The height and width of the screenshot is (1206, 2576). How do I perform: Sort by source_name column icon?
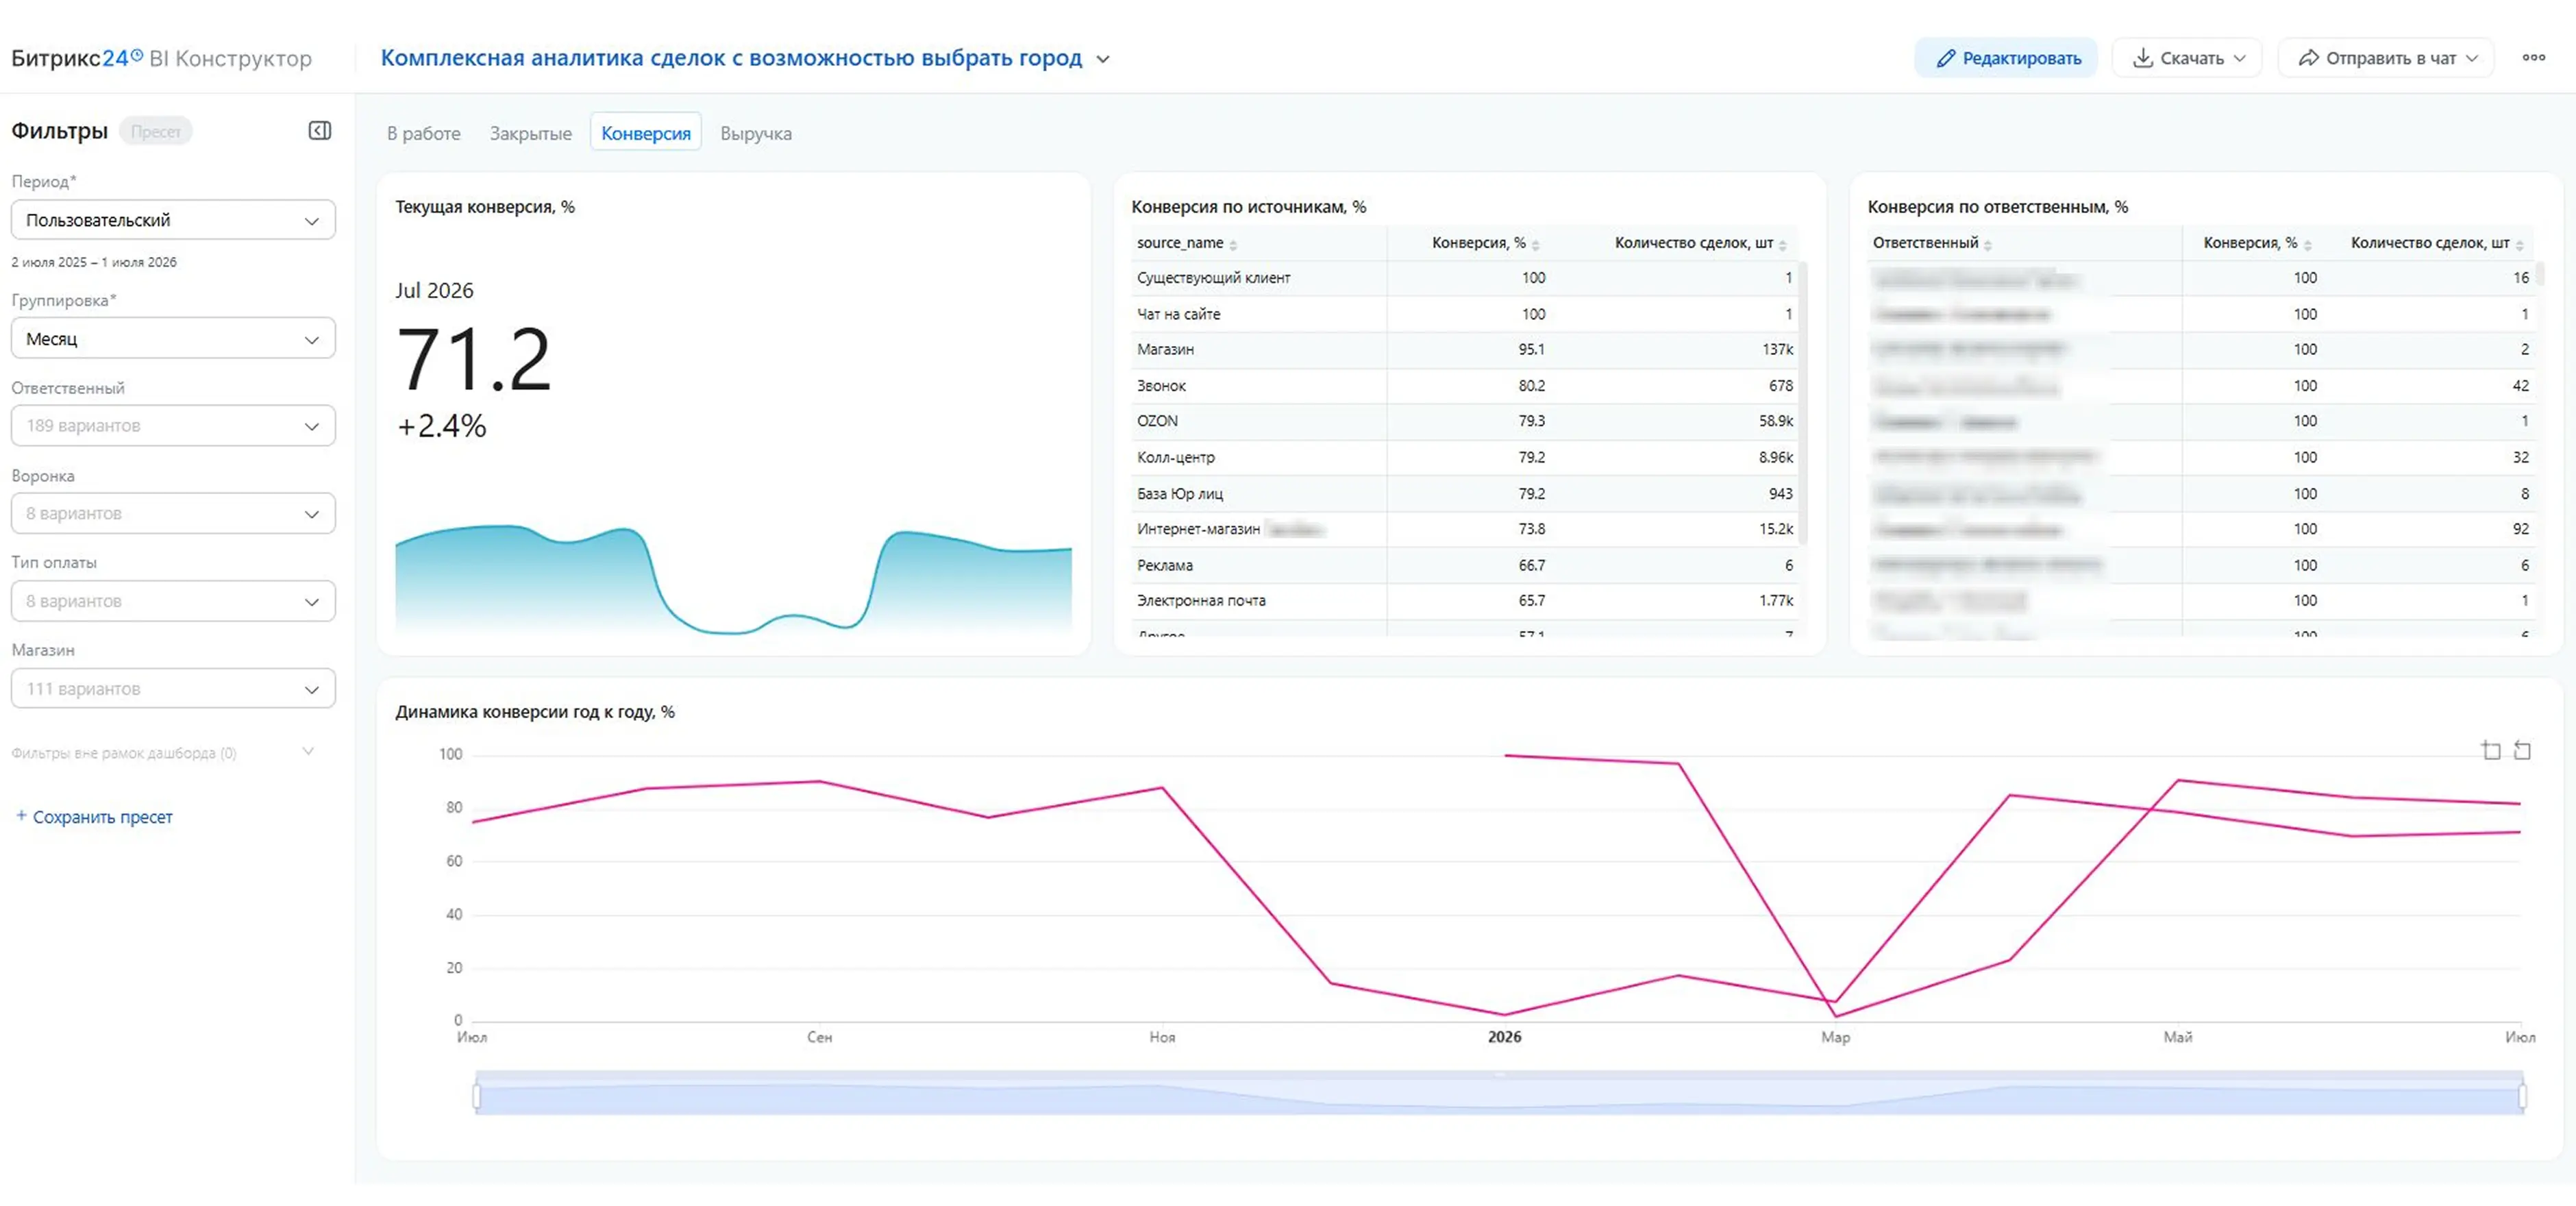coord(1233,245)
